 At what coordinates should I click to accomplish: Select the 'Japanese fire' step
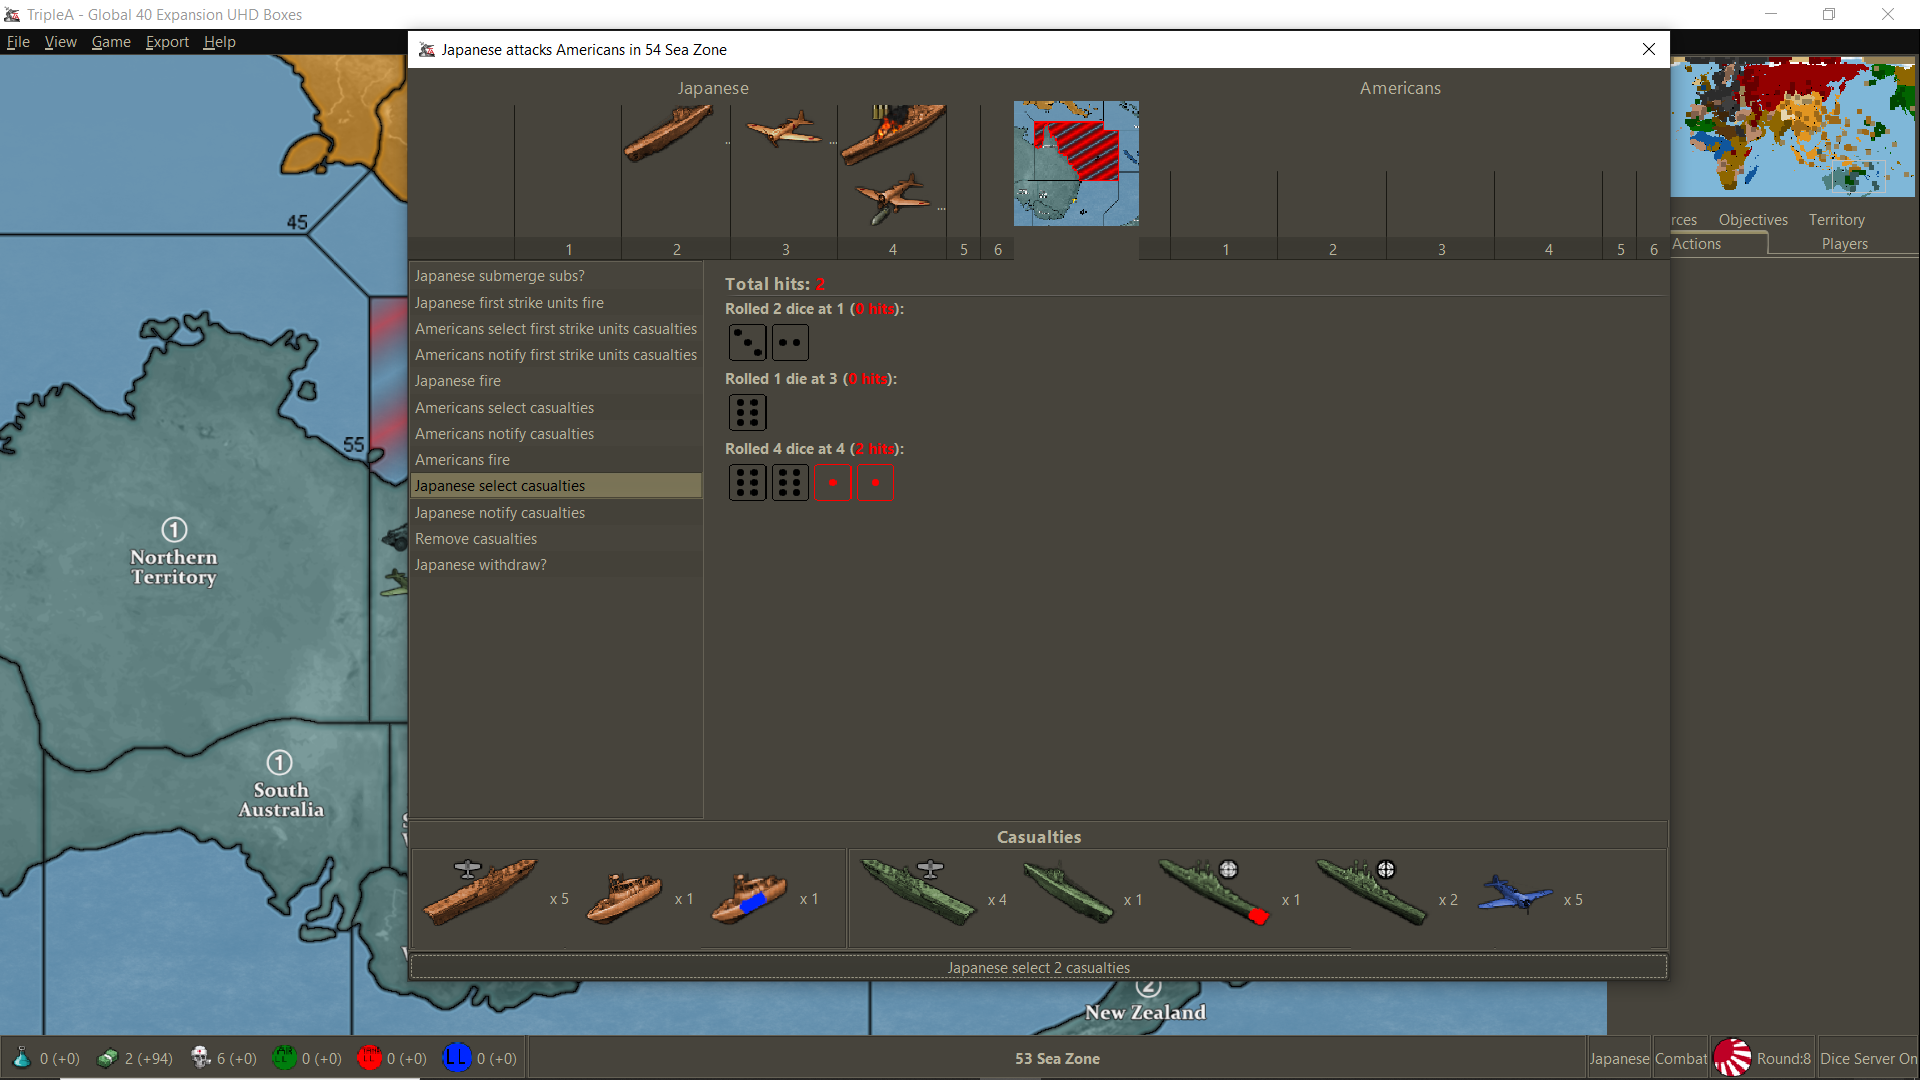tap(556, 381)
